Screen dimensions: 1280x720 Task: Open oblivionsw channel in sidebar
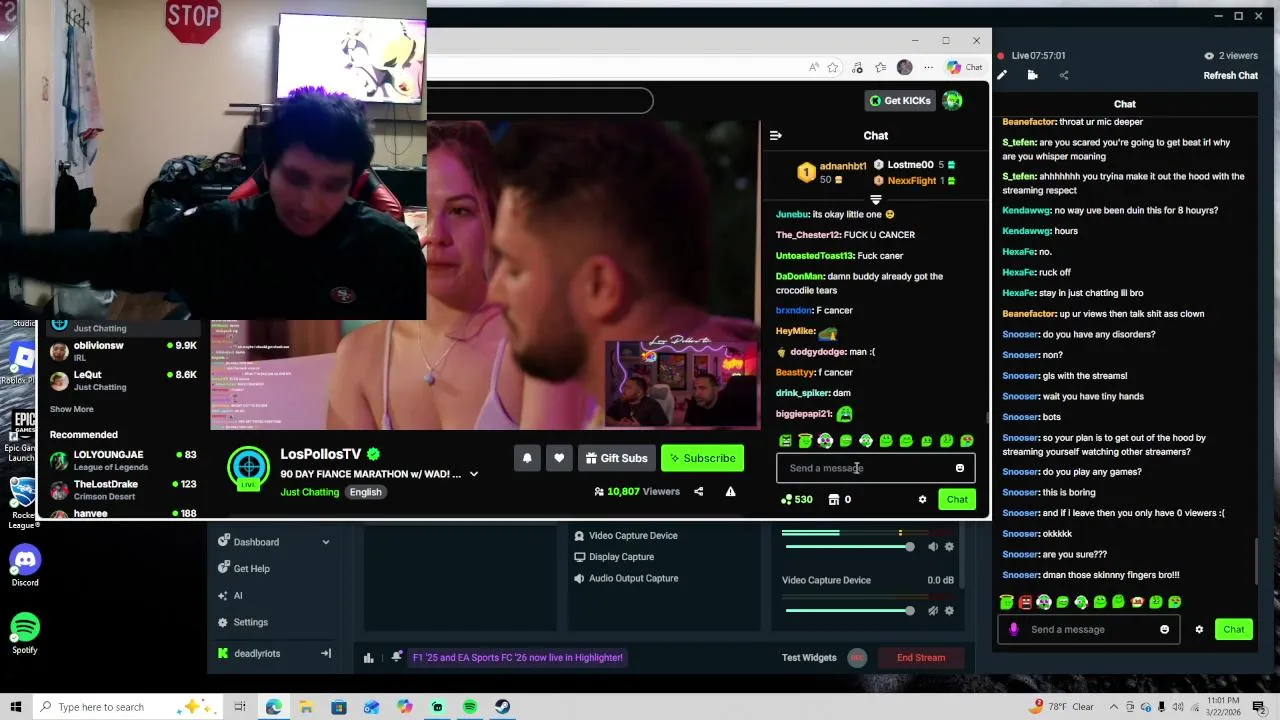coord(124,351)
